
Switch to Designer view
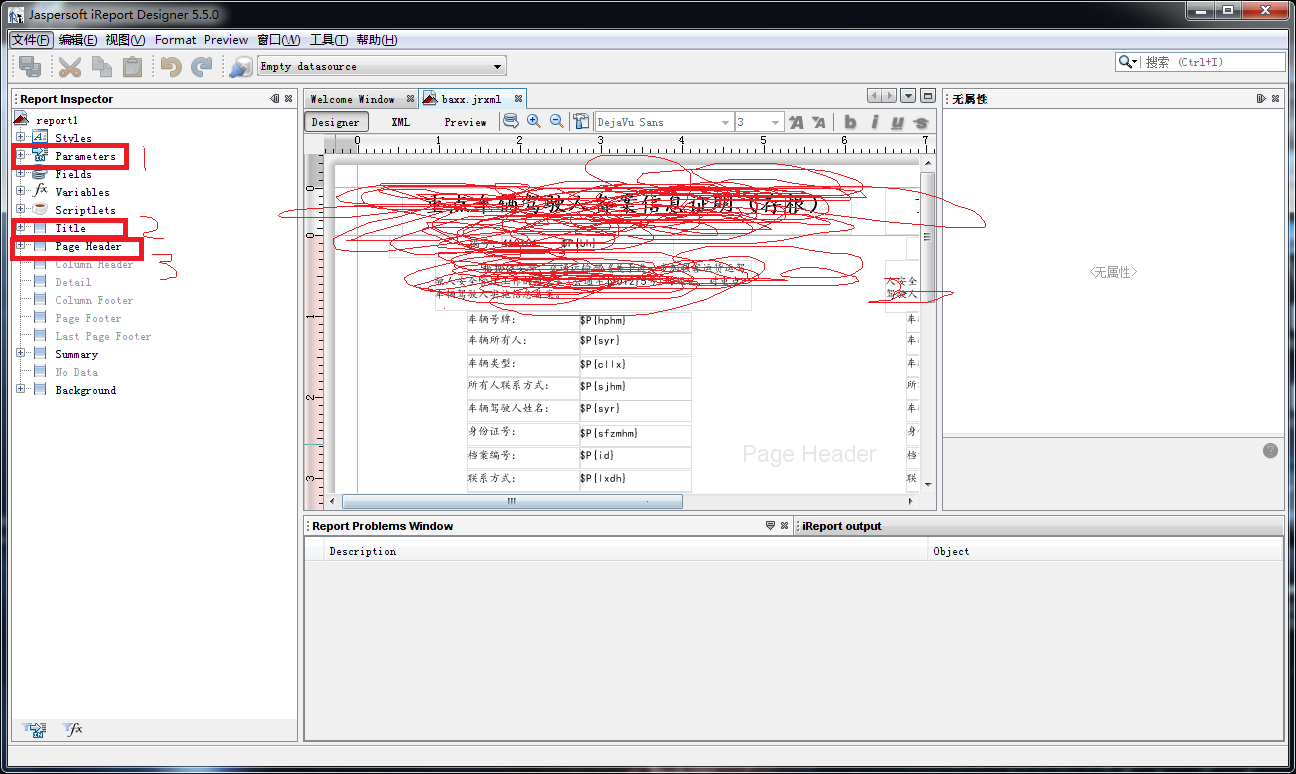[336, 122]
